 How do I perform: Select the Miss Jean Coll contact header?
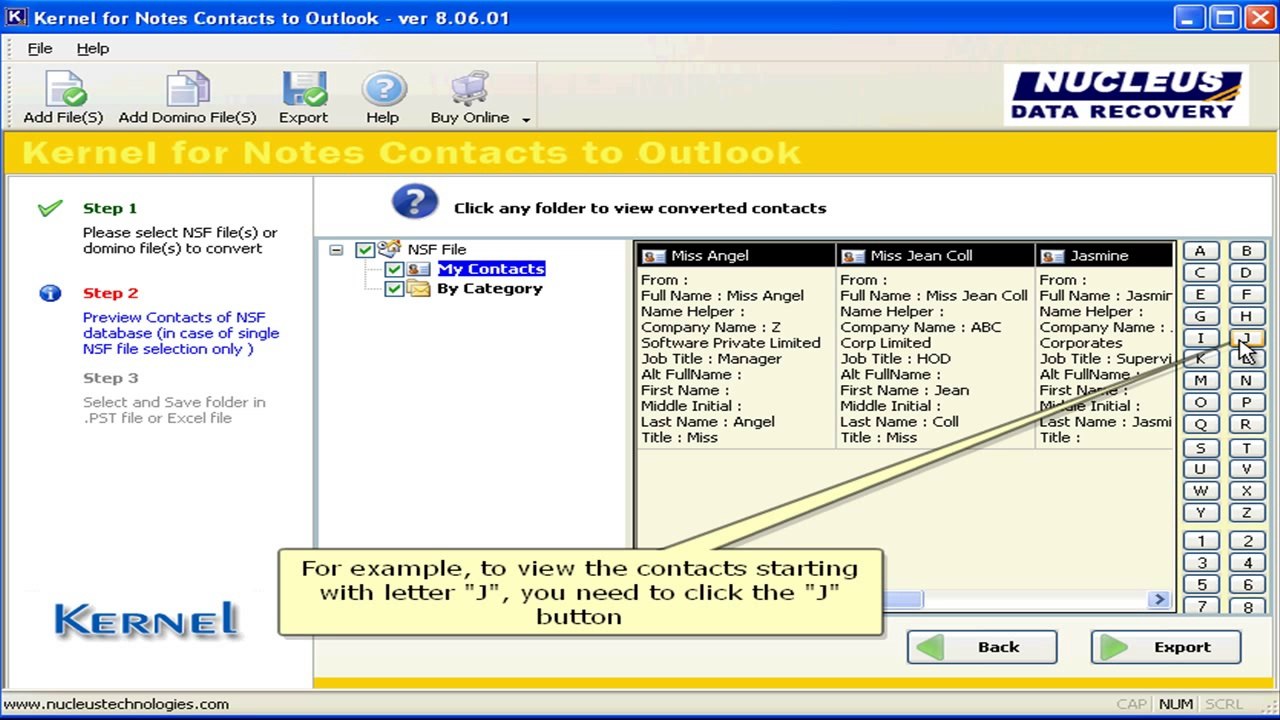(x=936, y=256)
